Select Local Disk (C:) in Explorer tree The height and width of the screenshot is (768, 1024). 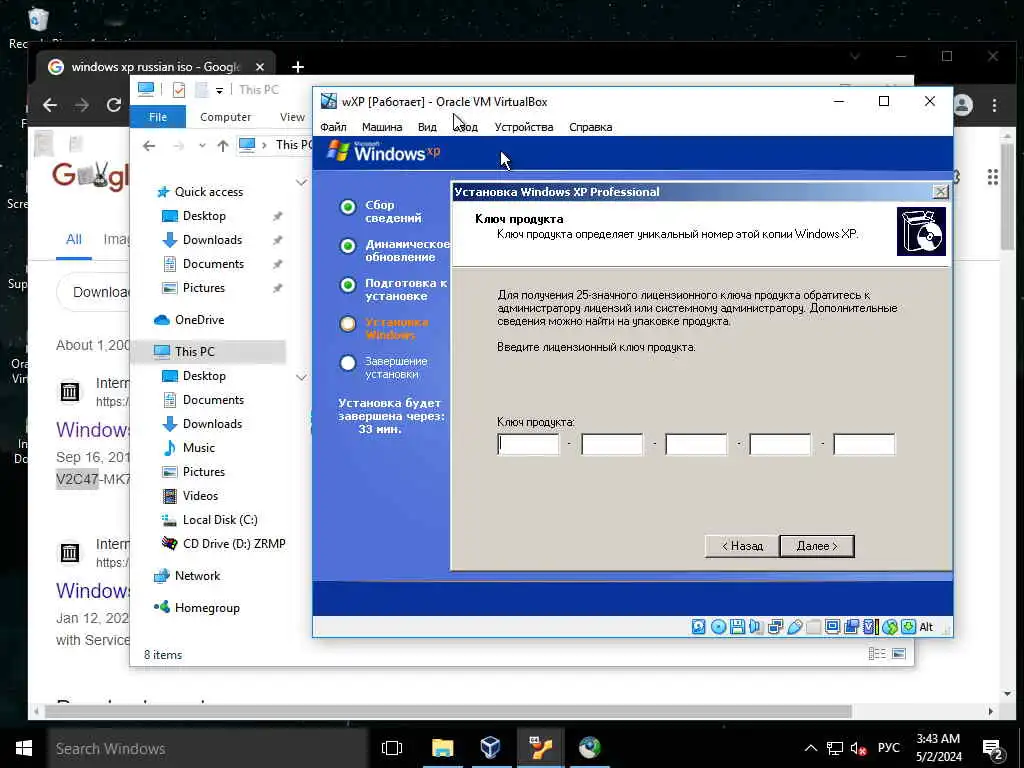click(220, 520)
